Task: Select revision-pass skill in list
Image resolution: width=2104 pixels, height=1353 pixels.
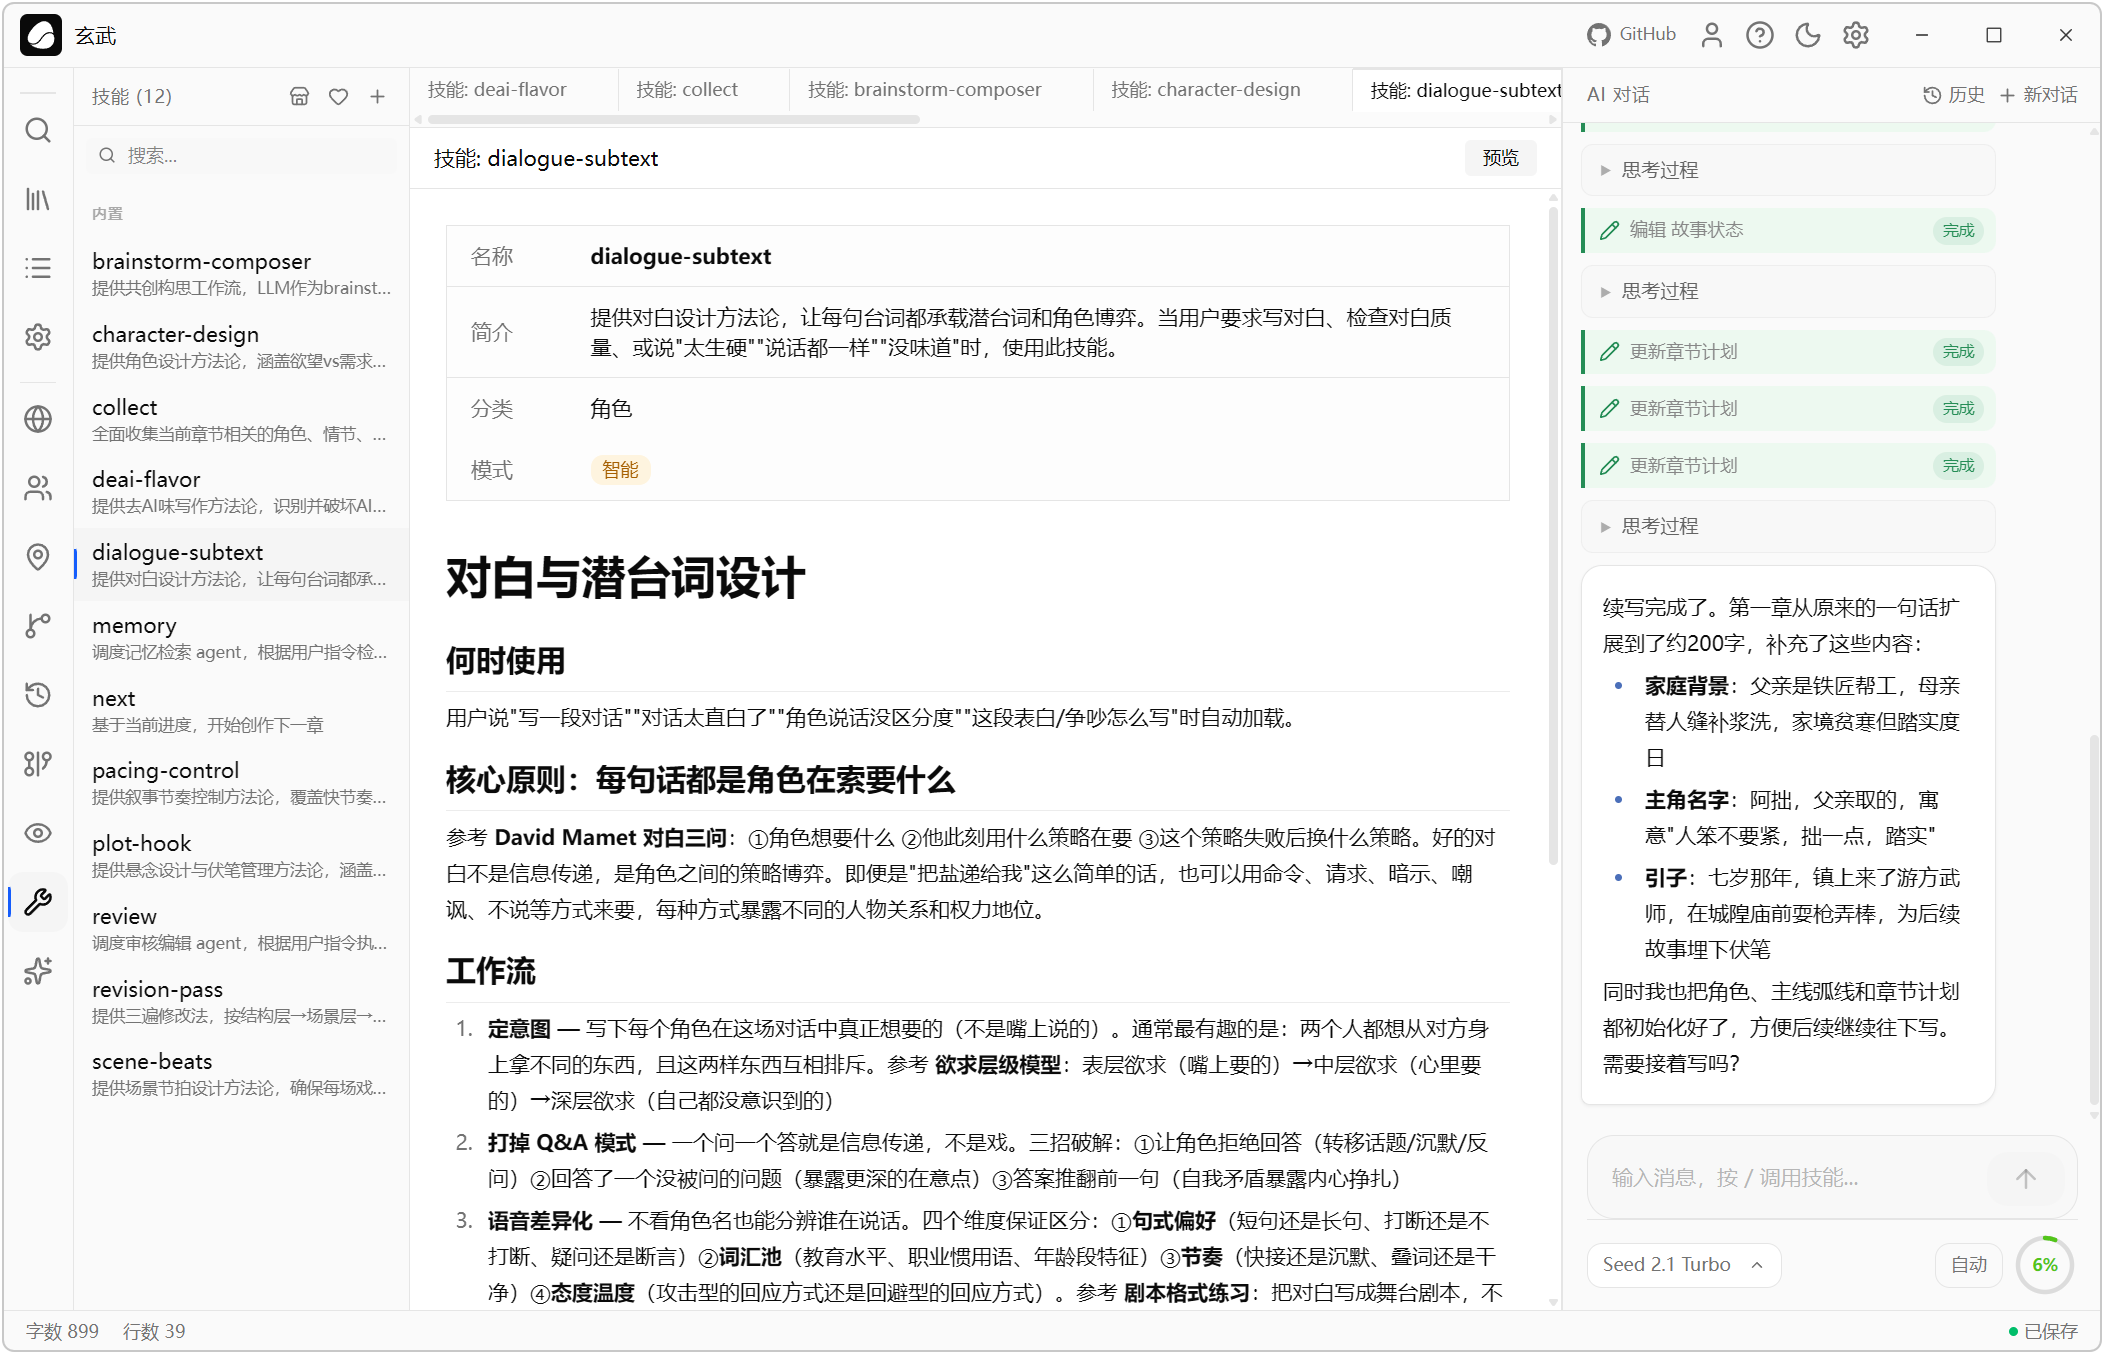Action: pyautogui.click(x=242, y=1002)
